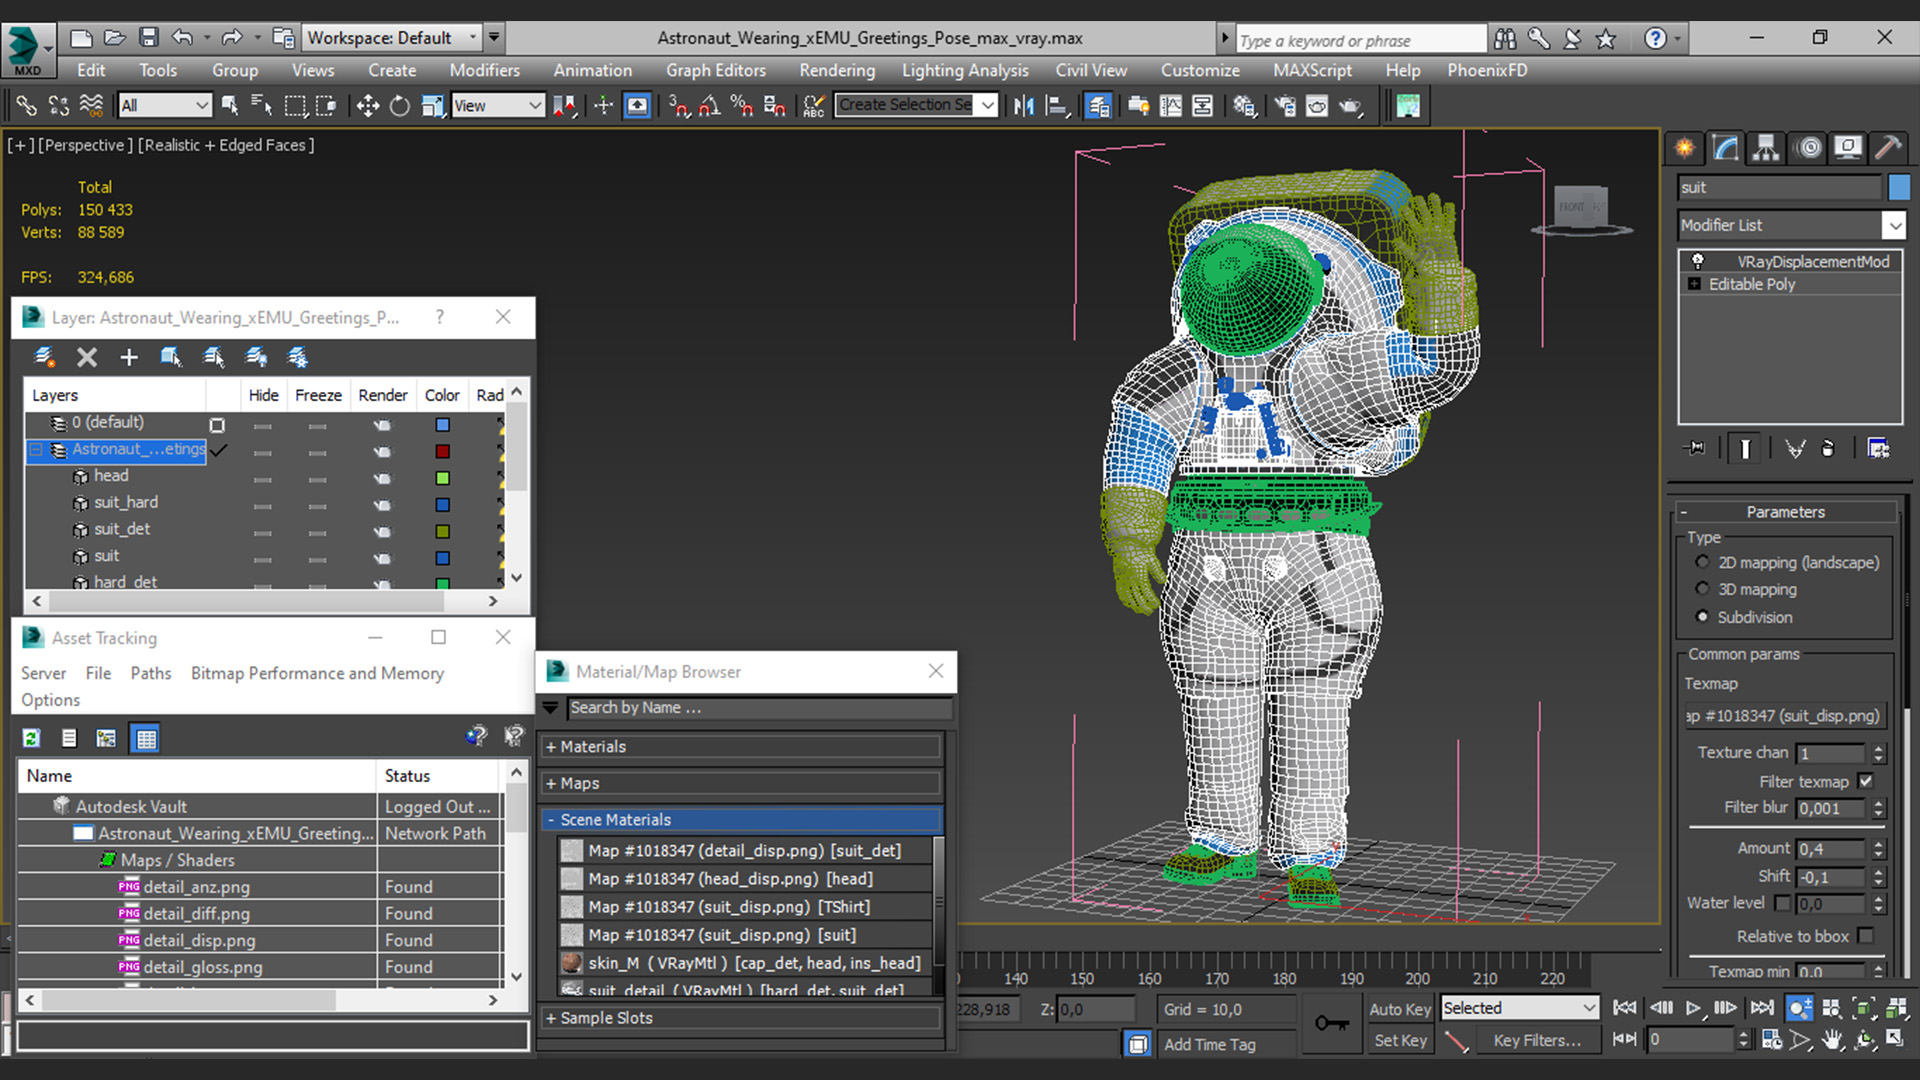Click the Utilities hammer panel tab

[x=1888, y=148]
